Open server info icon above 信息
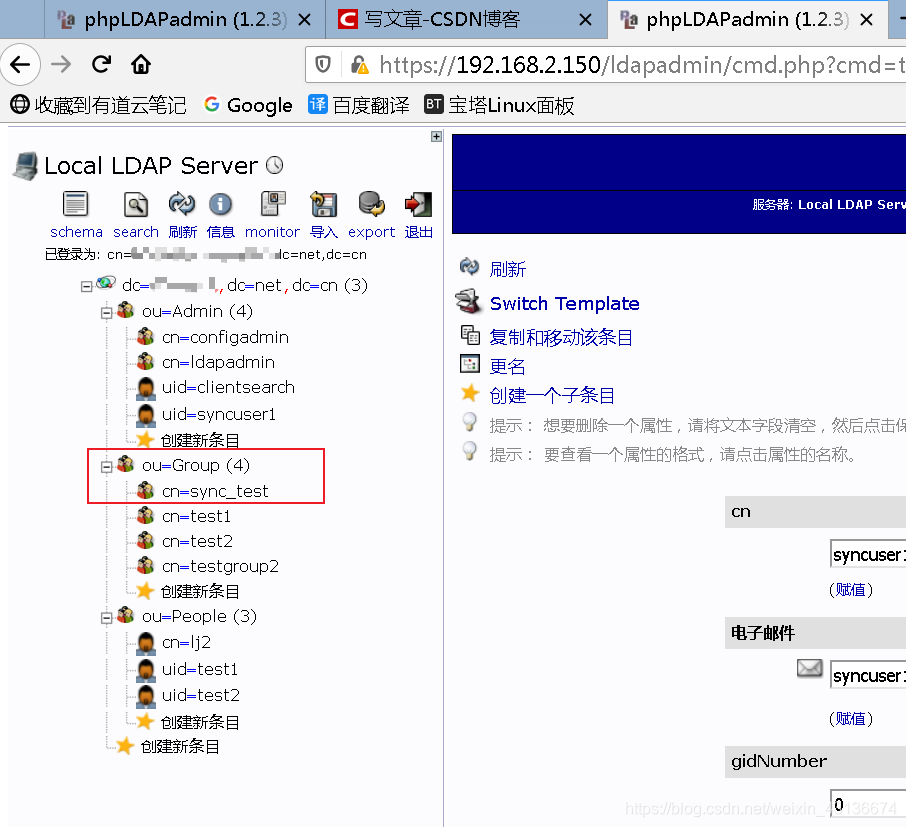906x827 pixels. pos(221,205)
